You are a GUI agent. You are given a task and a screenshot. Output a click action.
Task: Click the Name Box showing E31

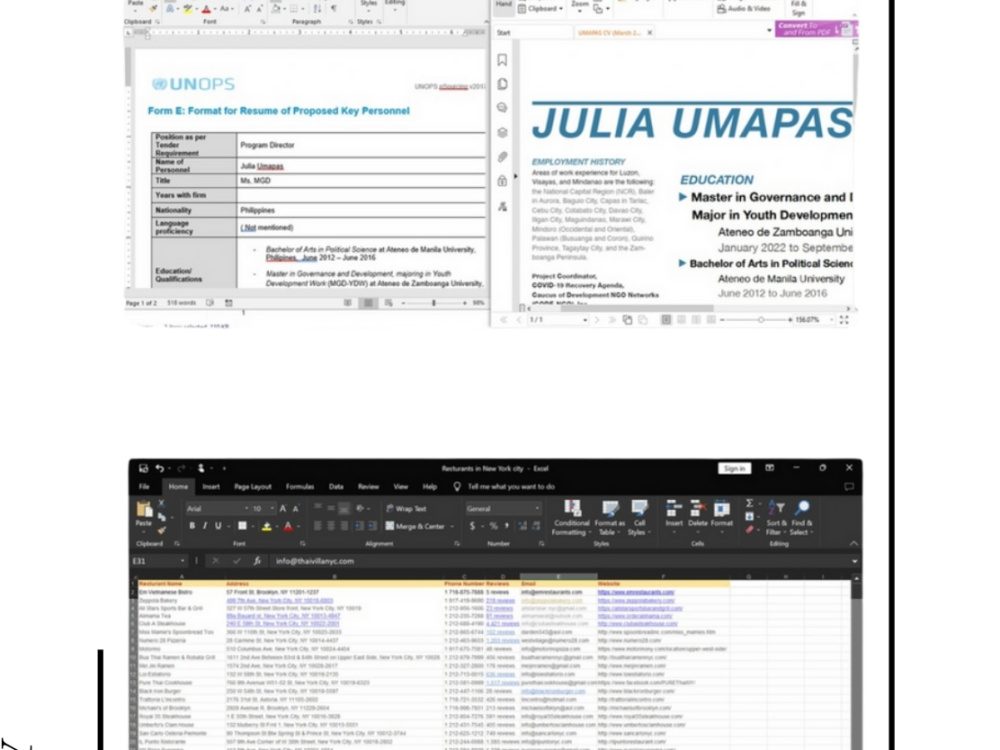158,561
